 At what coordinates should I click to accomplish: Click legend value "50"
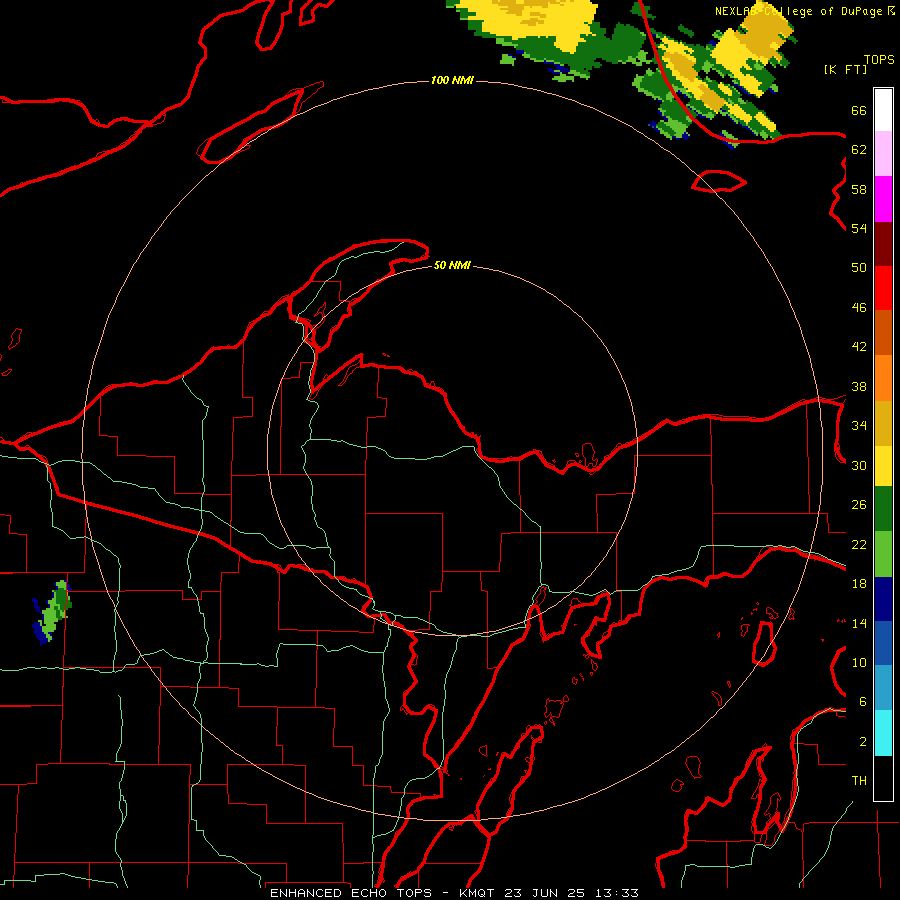pyautogui.click(x=859, y=268)
